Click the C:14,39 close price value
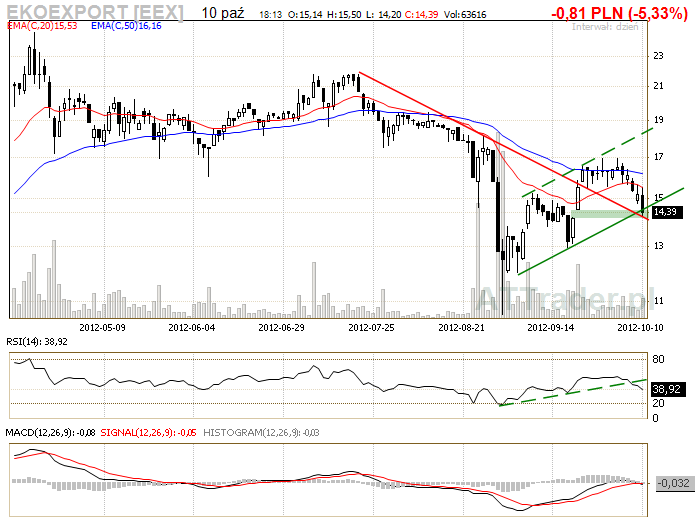This screenshot has width=700, height=522. point(421,15)
